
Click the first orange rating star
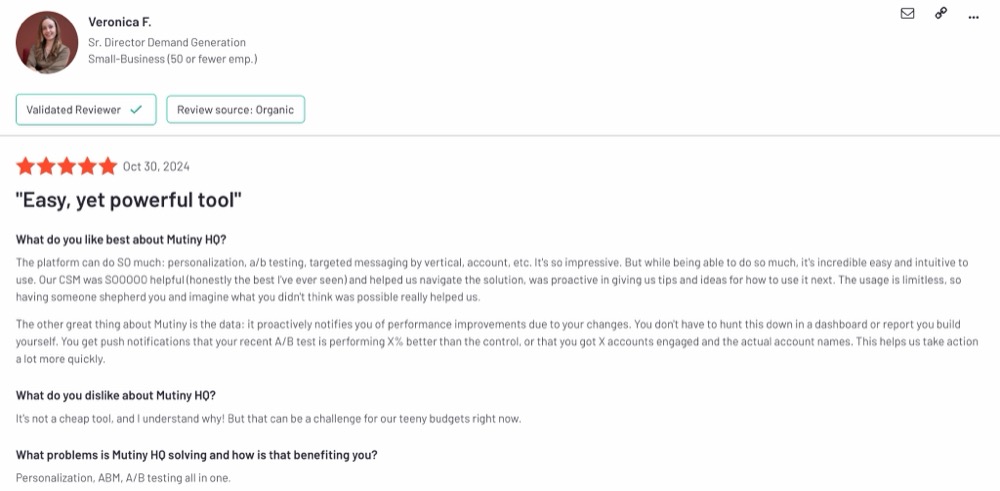pyautogui.click(x=26, y=166)
